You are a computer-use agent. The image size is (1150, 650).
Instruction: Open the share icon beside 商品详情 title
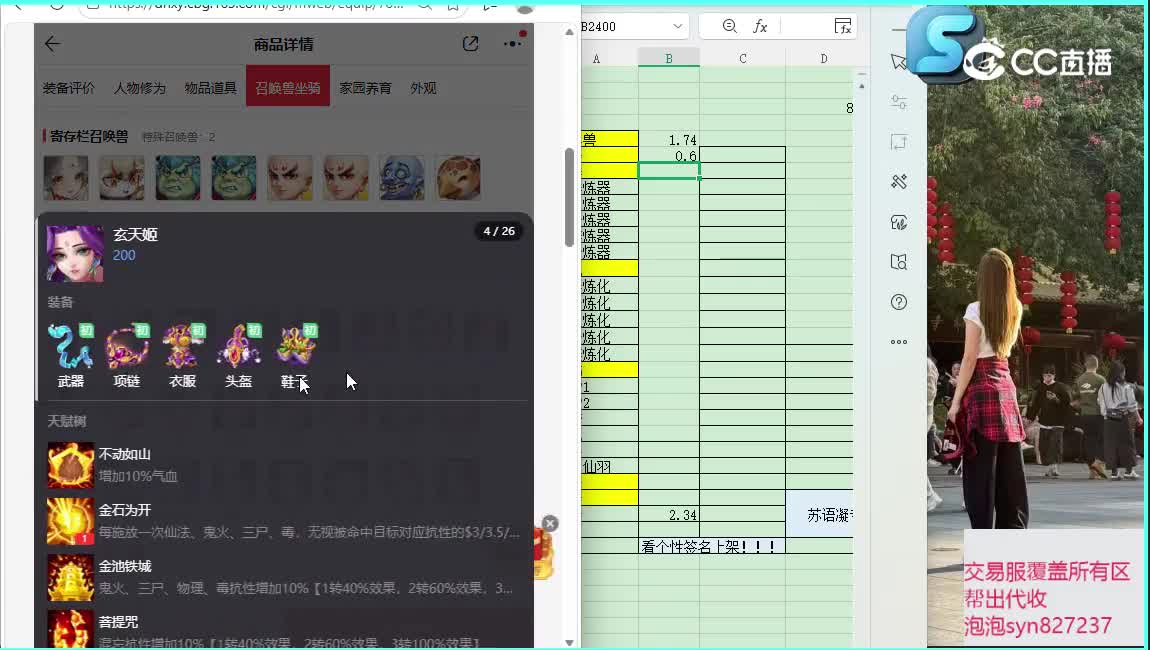tap(471, 44)
